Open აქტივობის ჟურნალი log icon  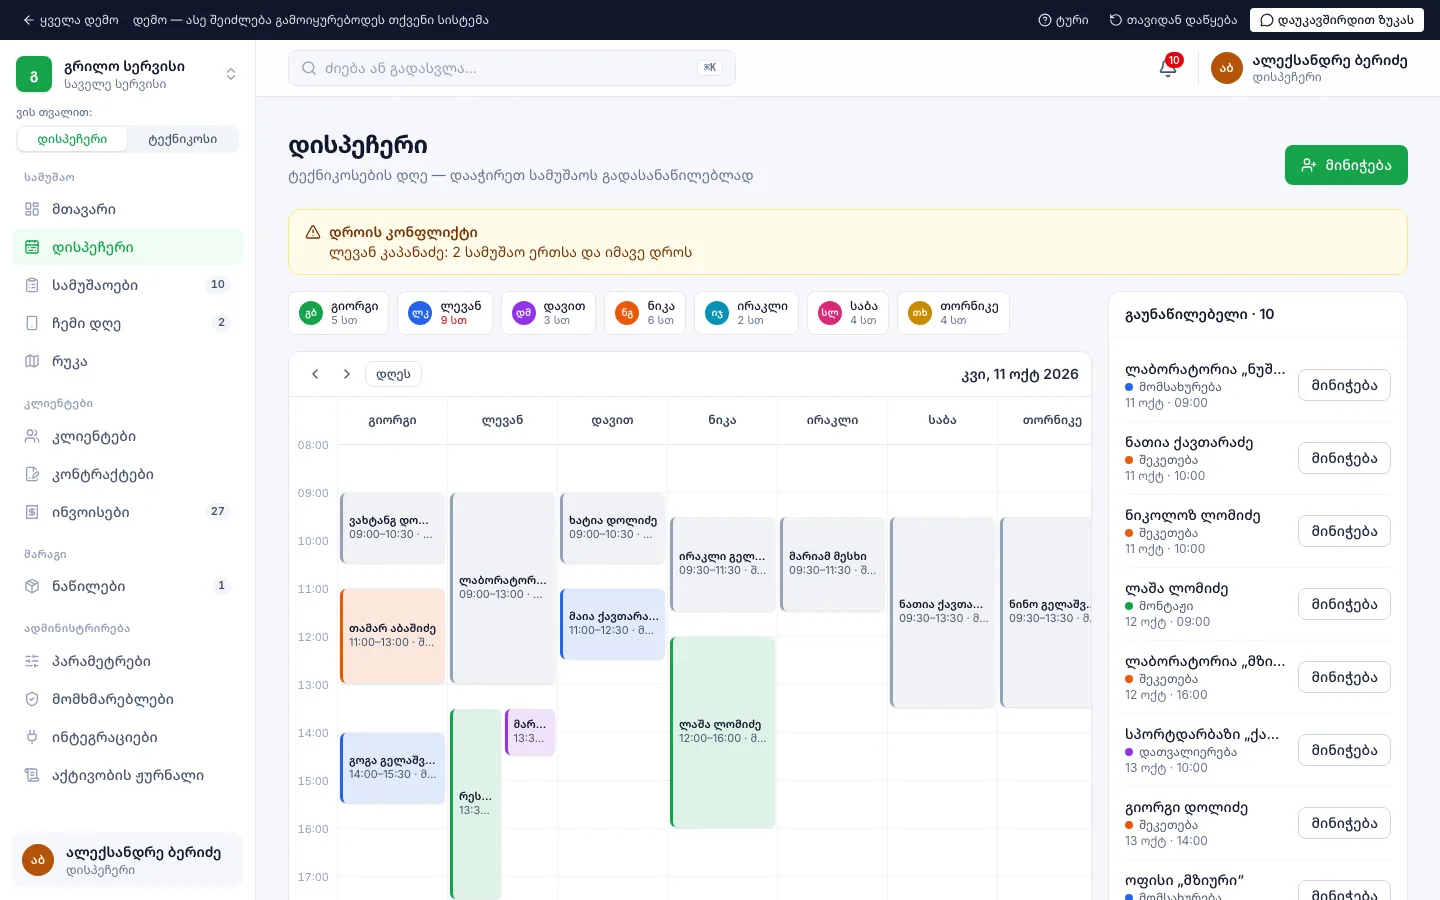pos(32,775)
